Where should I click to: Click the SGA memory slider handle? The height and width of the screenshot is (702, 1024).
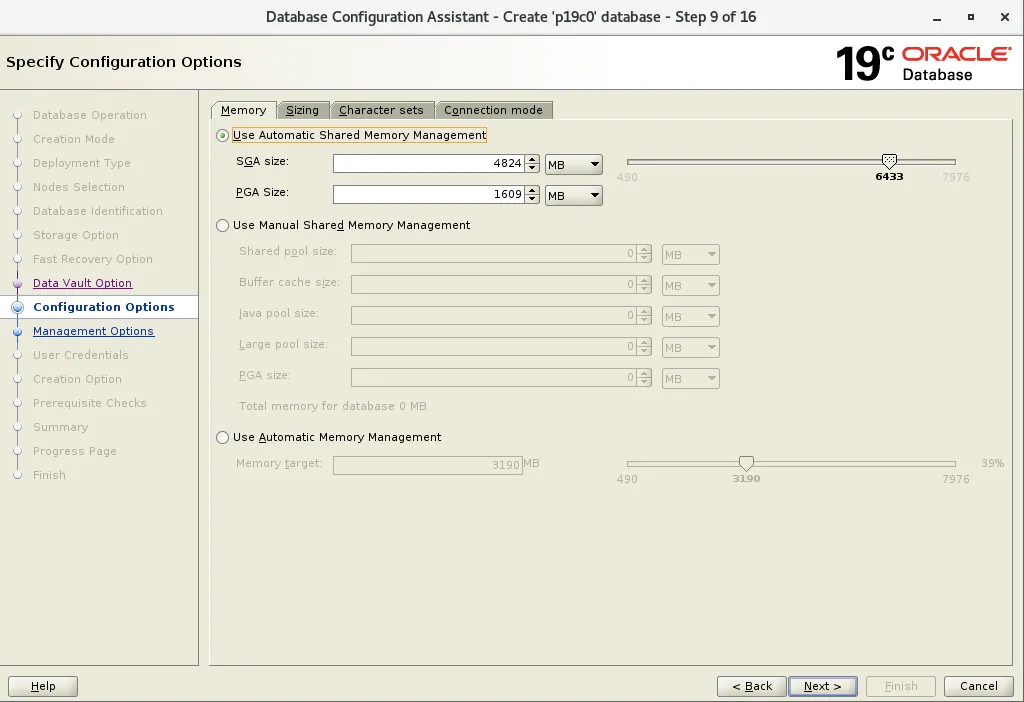click(x=888, y=159)
